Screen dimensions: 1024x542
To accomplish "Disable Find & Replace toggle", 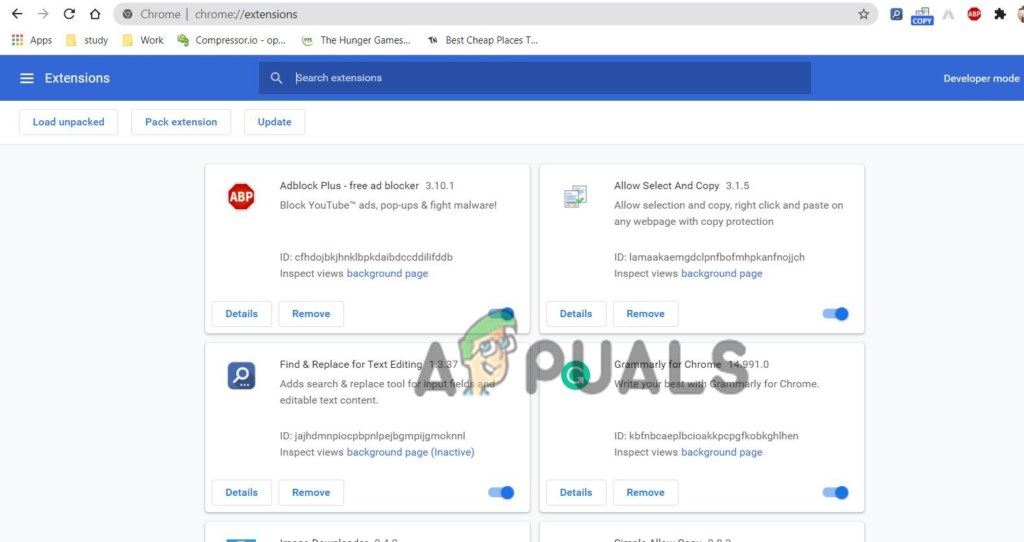I will coord(501,492).
